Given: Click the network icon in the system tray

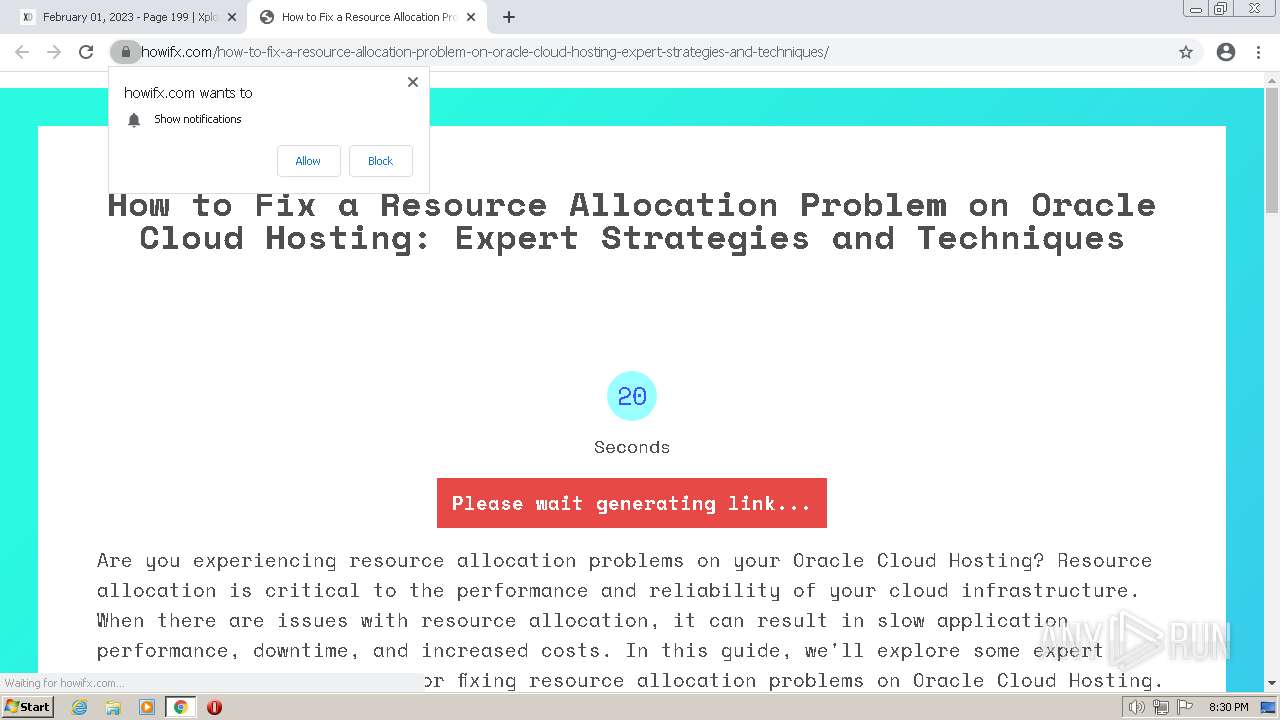Looking at the screenshot, I should [x=1161, y=707].
